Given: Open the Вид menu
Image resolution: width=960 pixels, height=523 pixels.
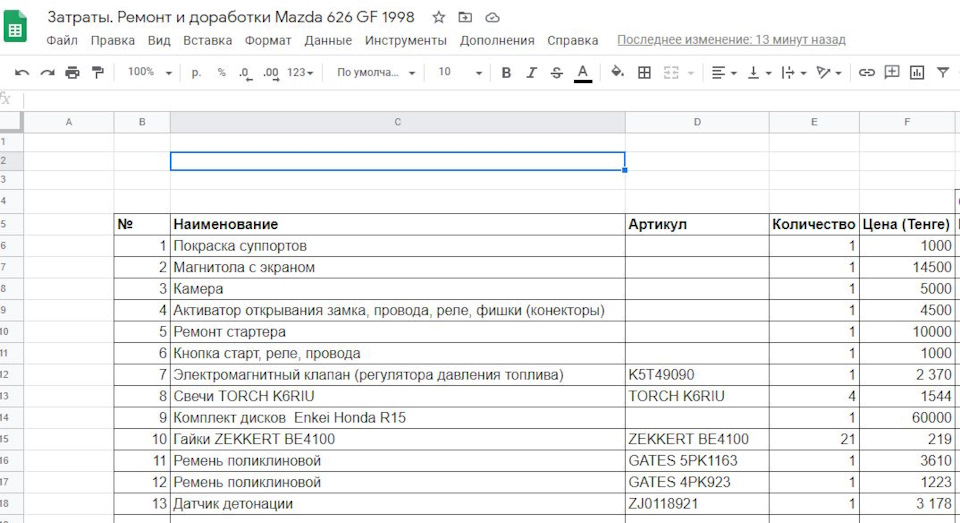Looking at the screenshot, I should [159, 40].
